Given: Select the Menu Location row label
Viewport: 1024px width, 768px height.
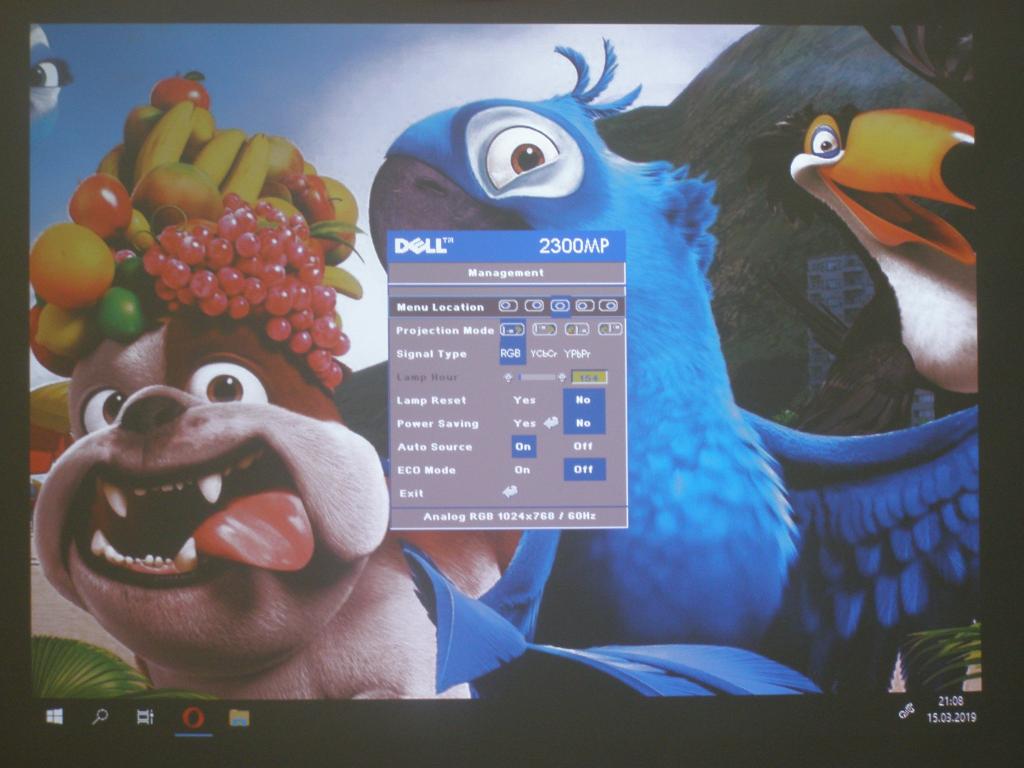Looking at the screenshot, I should click(x=440, y=307).
